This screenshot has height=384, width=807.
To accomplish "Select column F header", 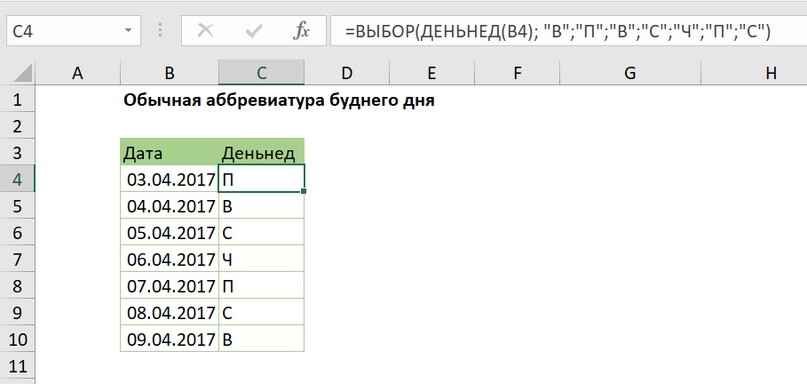I will coord(517,74).
